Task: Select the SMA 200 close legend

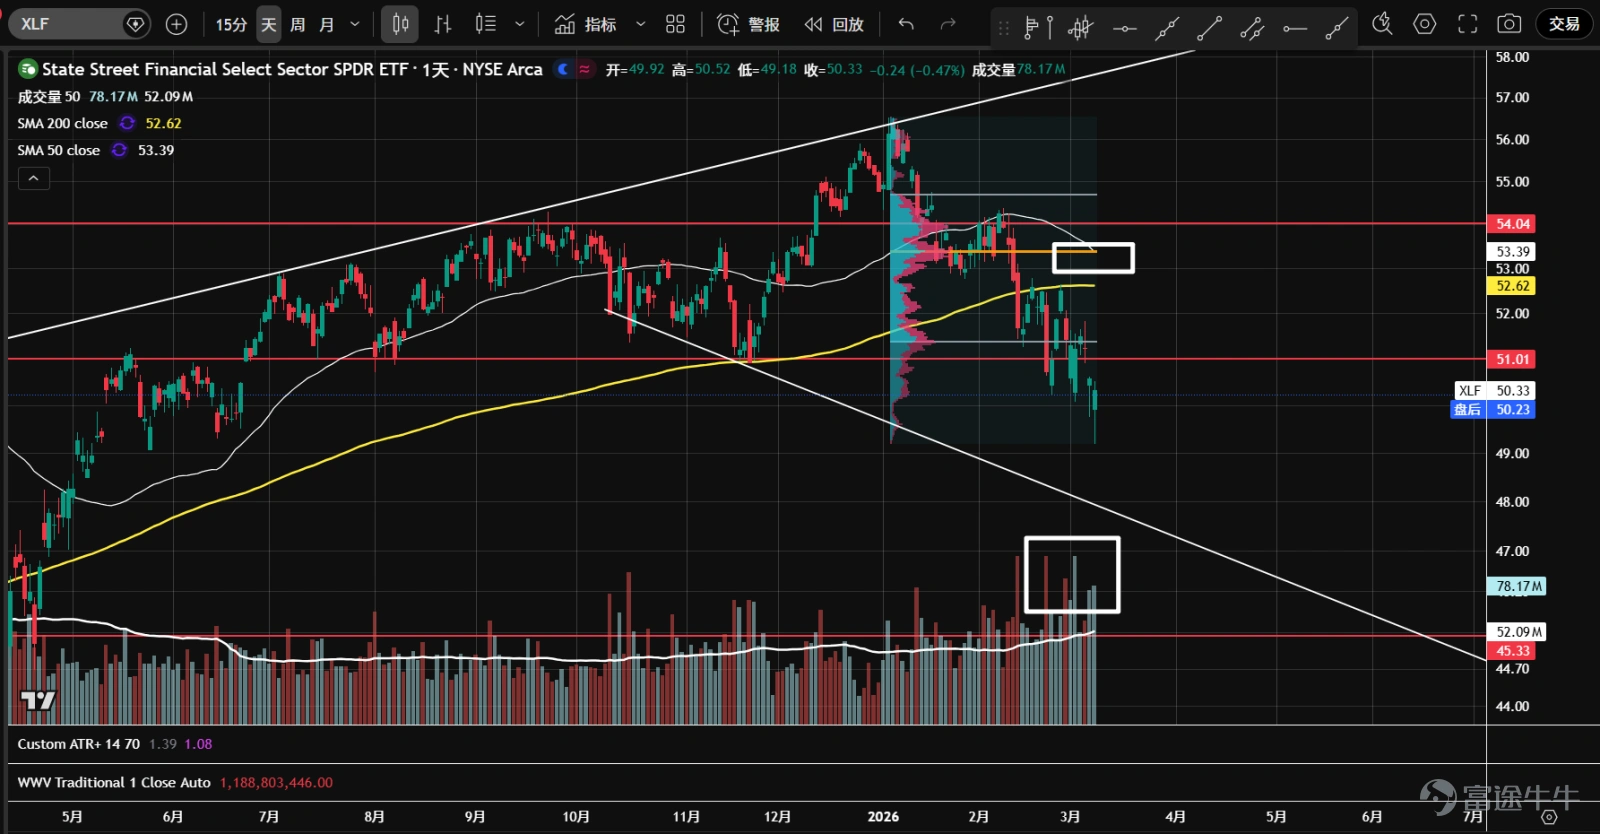Action: (62, 123)
